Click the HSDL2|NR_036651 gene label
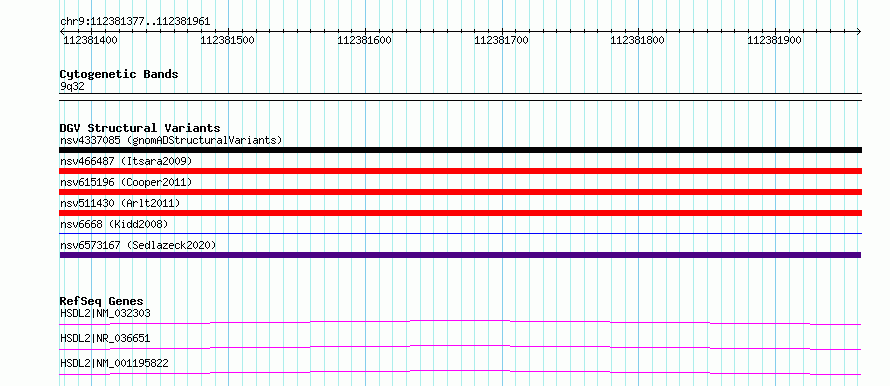The height and width of the screenshot is (386, 890). tap(106, 338)
